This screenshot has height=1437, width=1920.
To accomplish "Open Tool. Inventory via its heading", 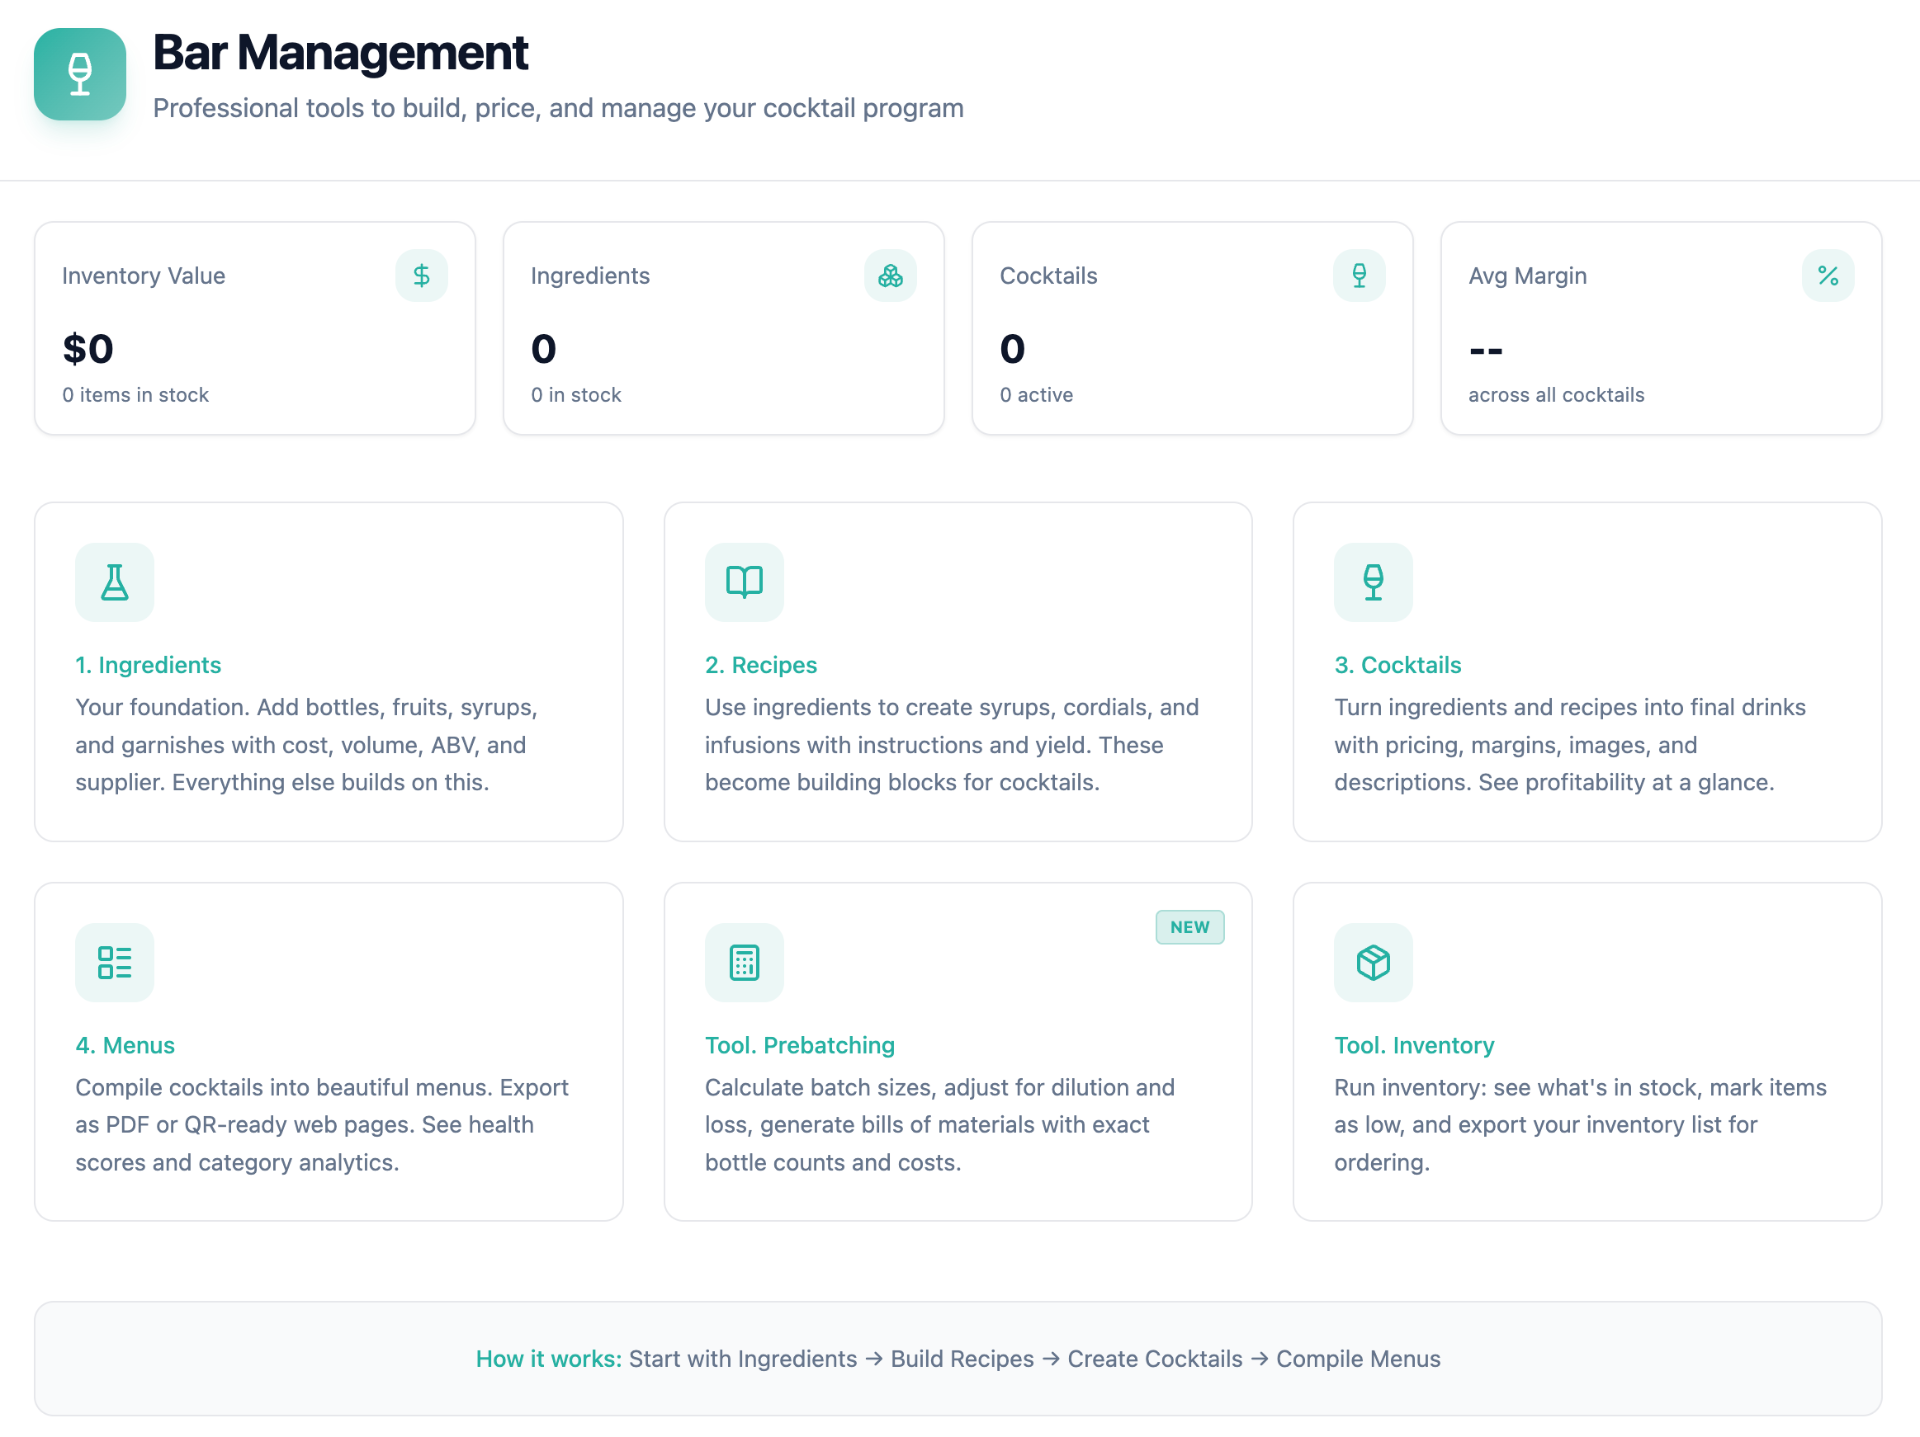I will (1414, 1044).
